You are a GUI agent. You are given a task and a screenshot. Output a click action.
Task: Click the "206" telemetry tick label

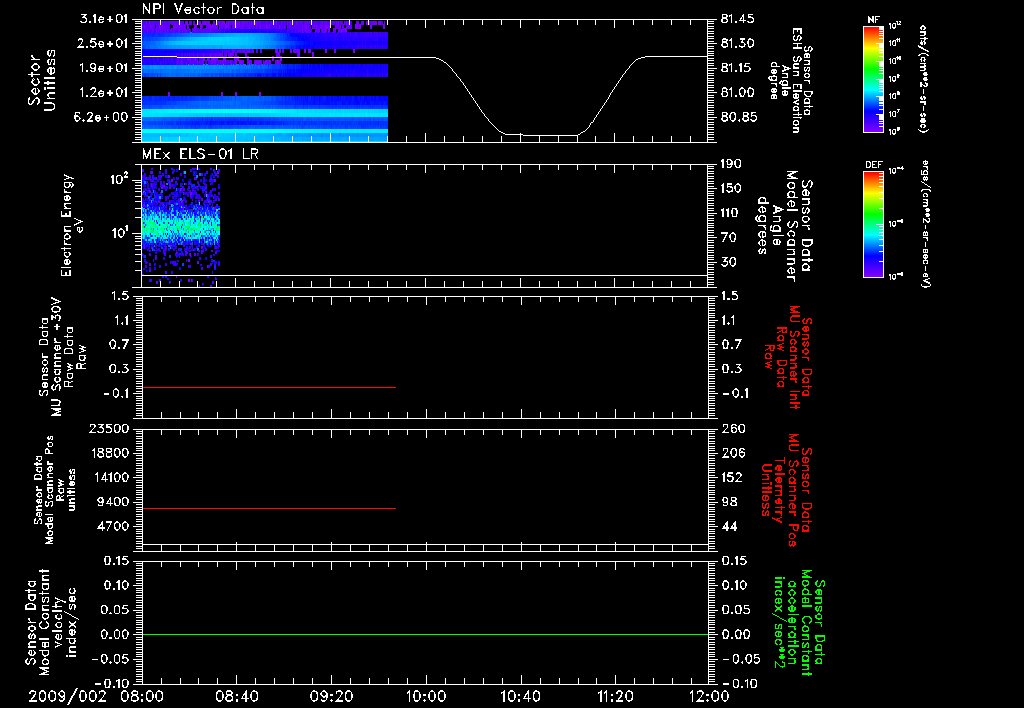[x=733, y=453]
